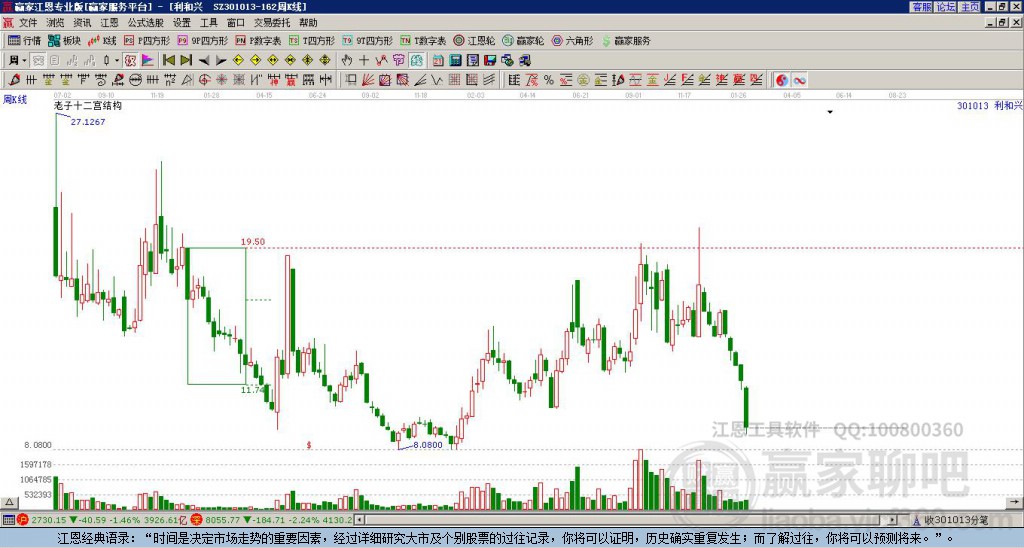Click the 论坛 forum link

945,7
